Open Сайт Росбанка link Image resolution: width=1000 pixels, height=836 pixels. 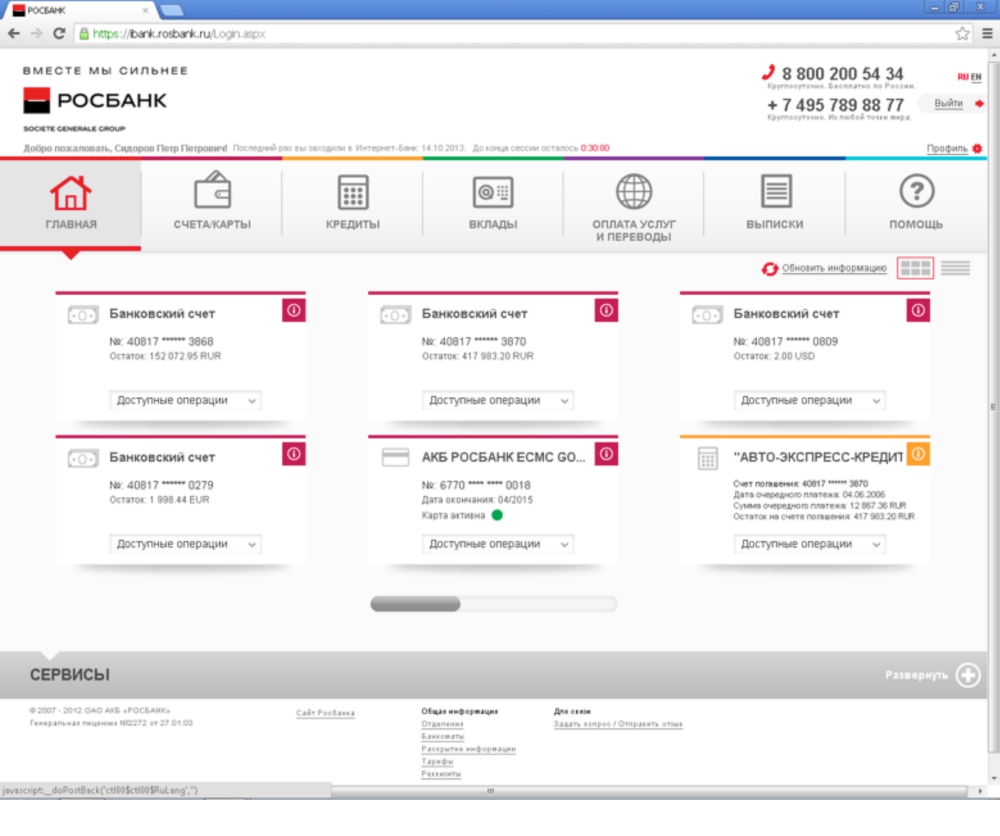tap(325, 713)
